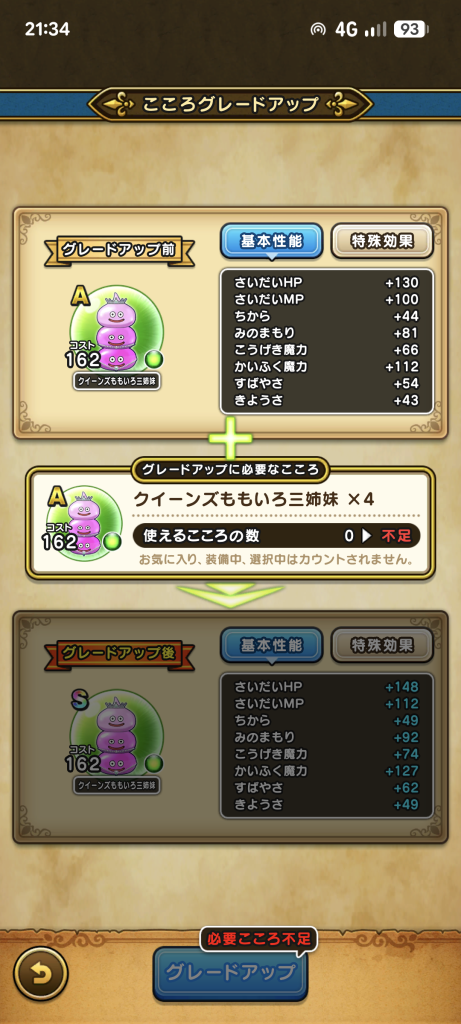Tap the pre-upgrade stats list panel
The height and width of the screenshot is (1024, 461).
coord(326,341)
